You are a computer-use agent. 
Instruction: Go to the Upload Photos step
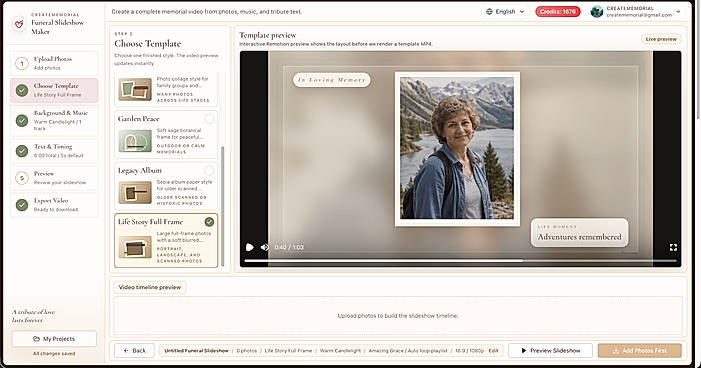pyautogui.click(x=54, y=63)
